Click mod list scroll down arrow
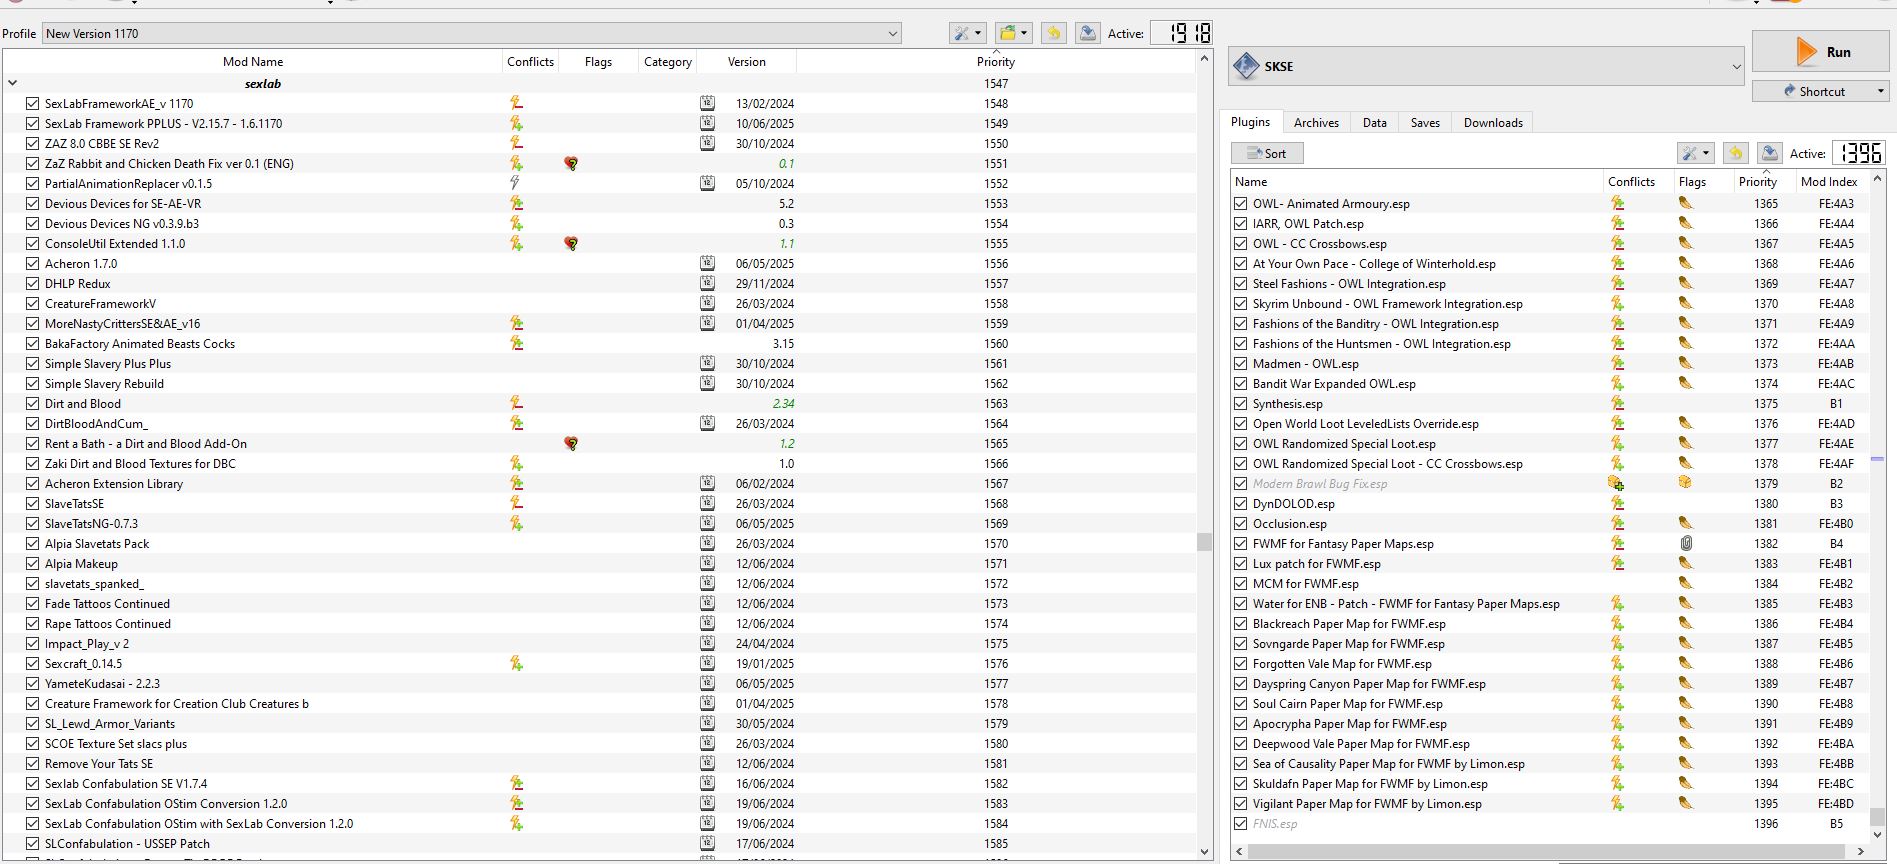Image resolution: width=1897 pixels, height=864 pixels. 1204,852
